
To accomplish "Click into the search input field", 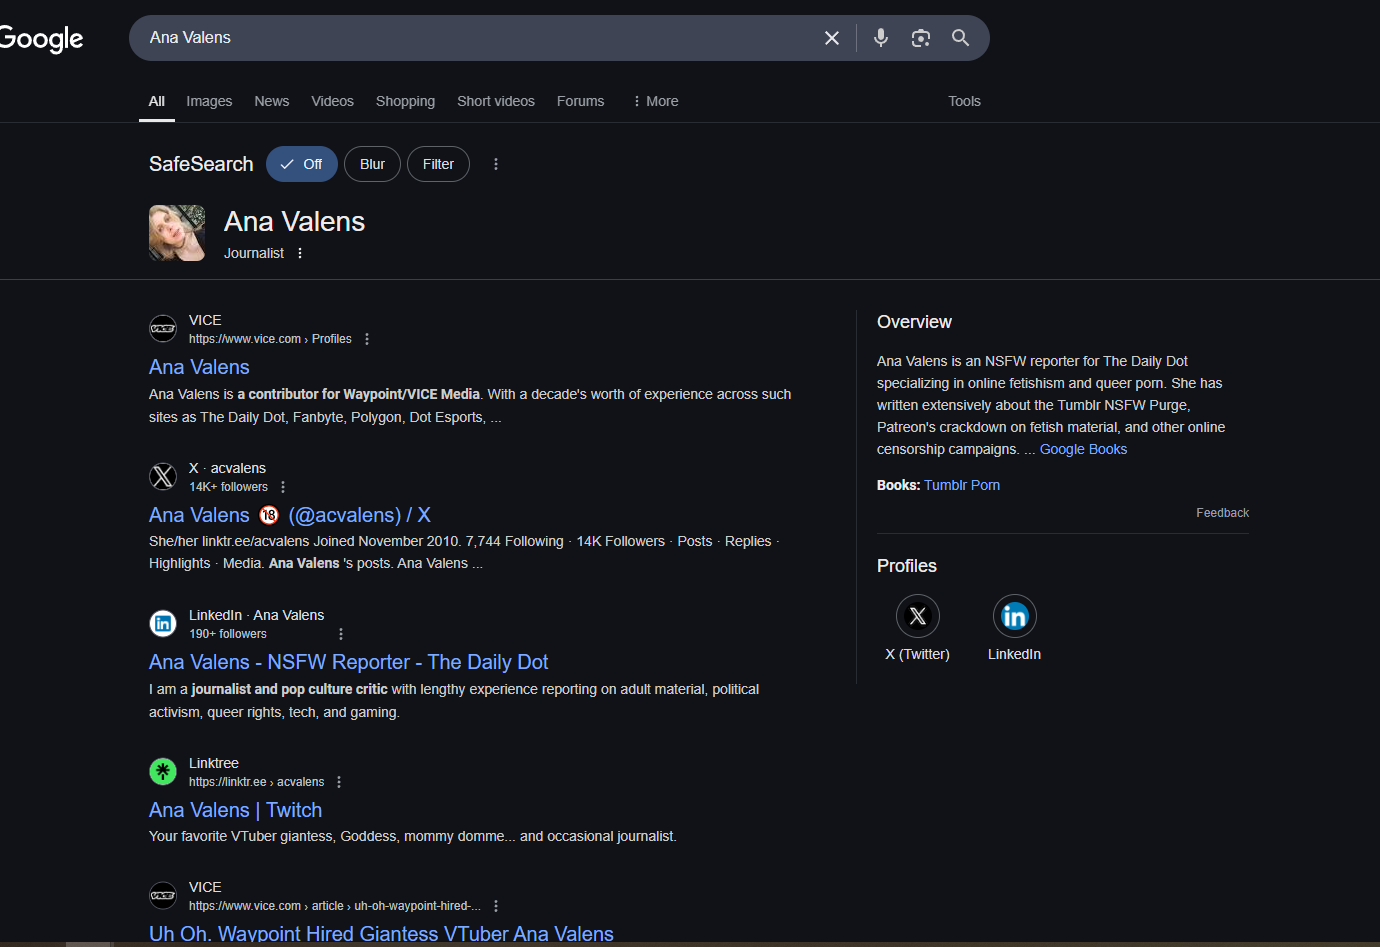I will click(x=478, y=38).
